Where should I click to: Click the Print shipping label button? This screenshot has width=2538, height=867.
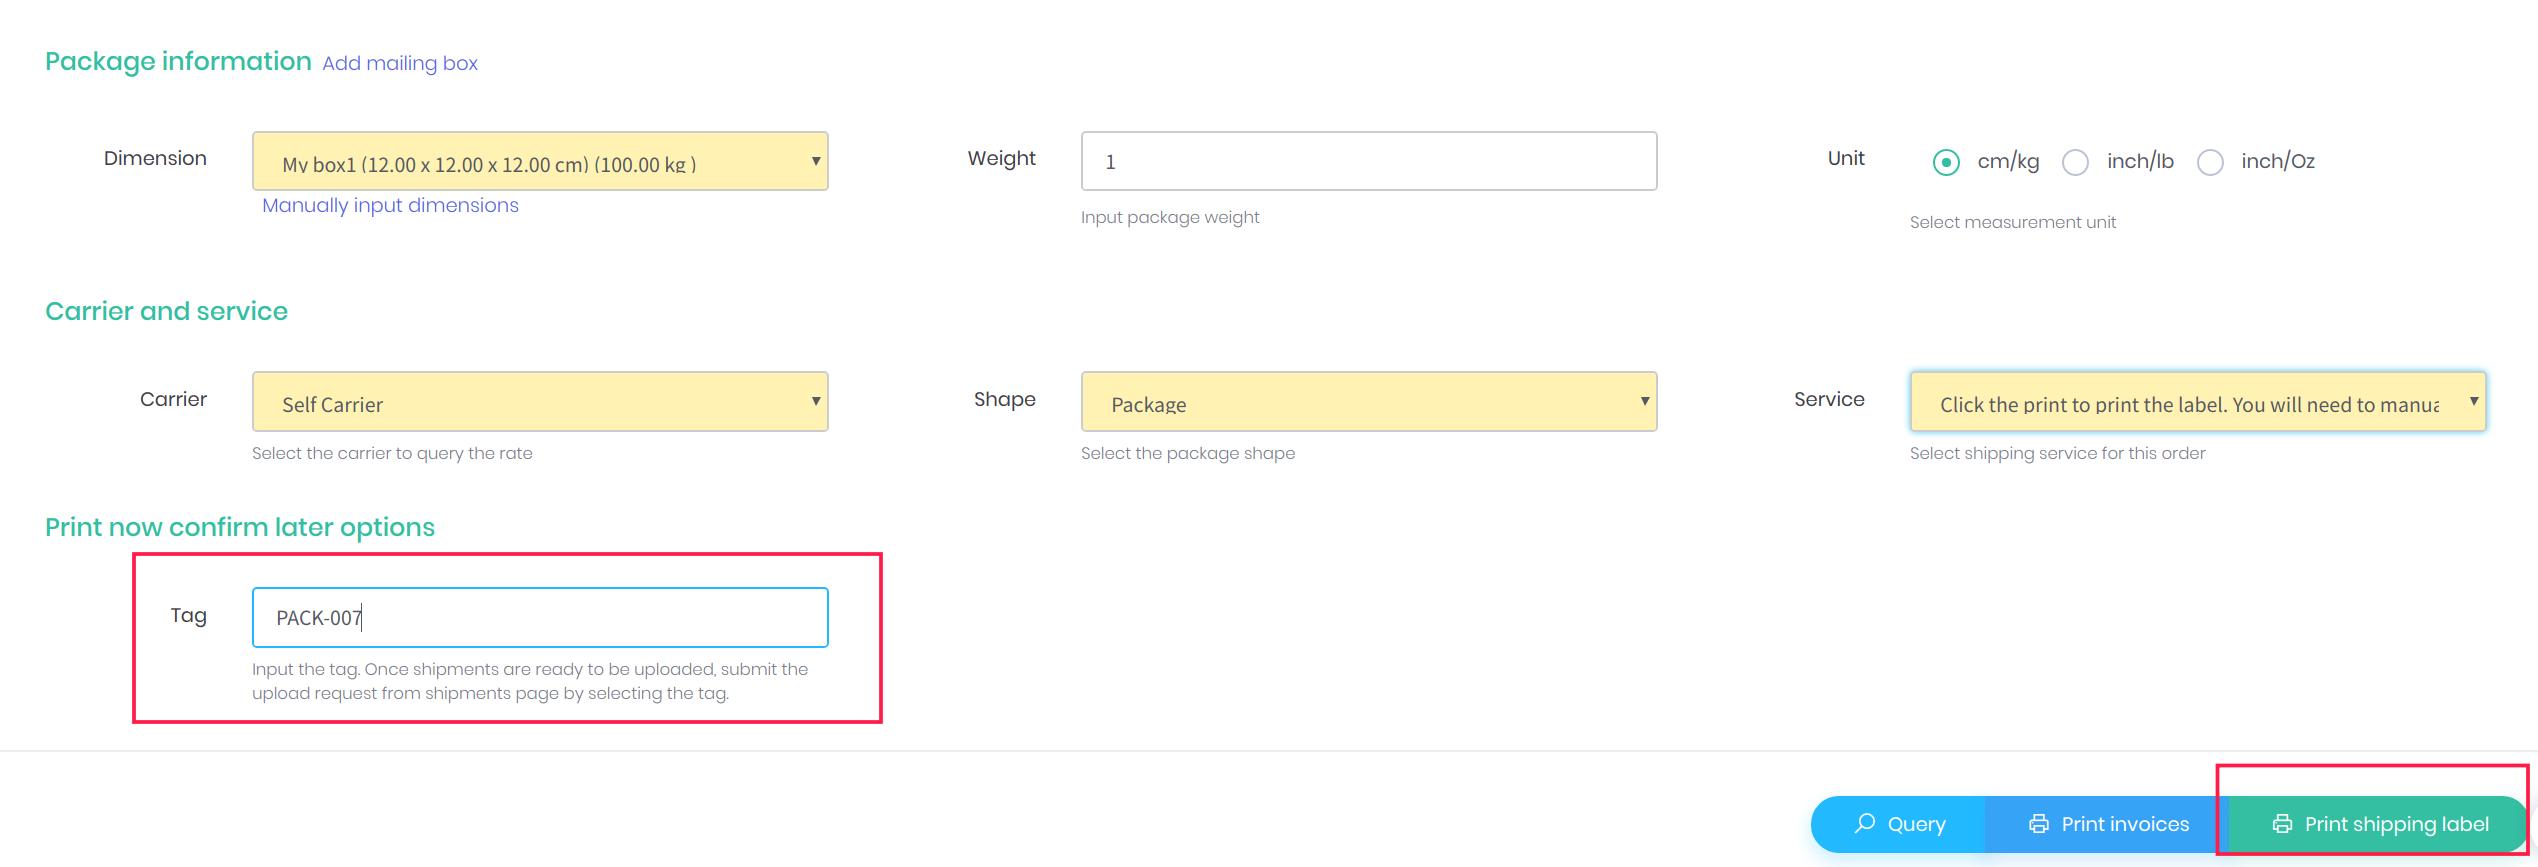[2378, 824]
